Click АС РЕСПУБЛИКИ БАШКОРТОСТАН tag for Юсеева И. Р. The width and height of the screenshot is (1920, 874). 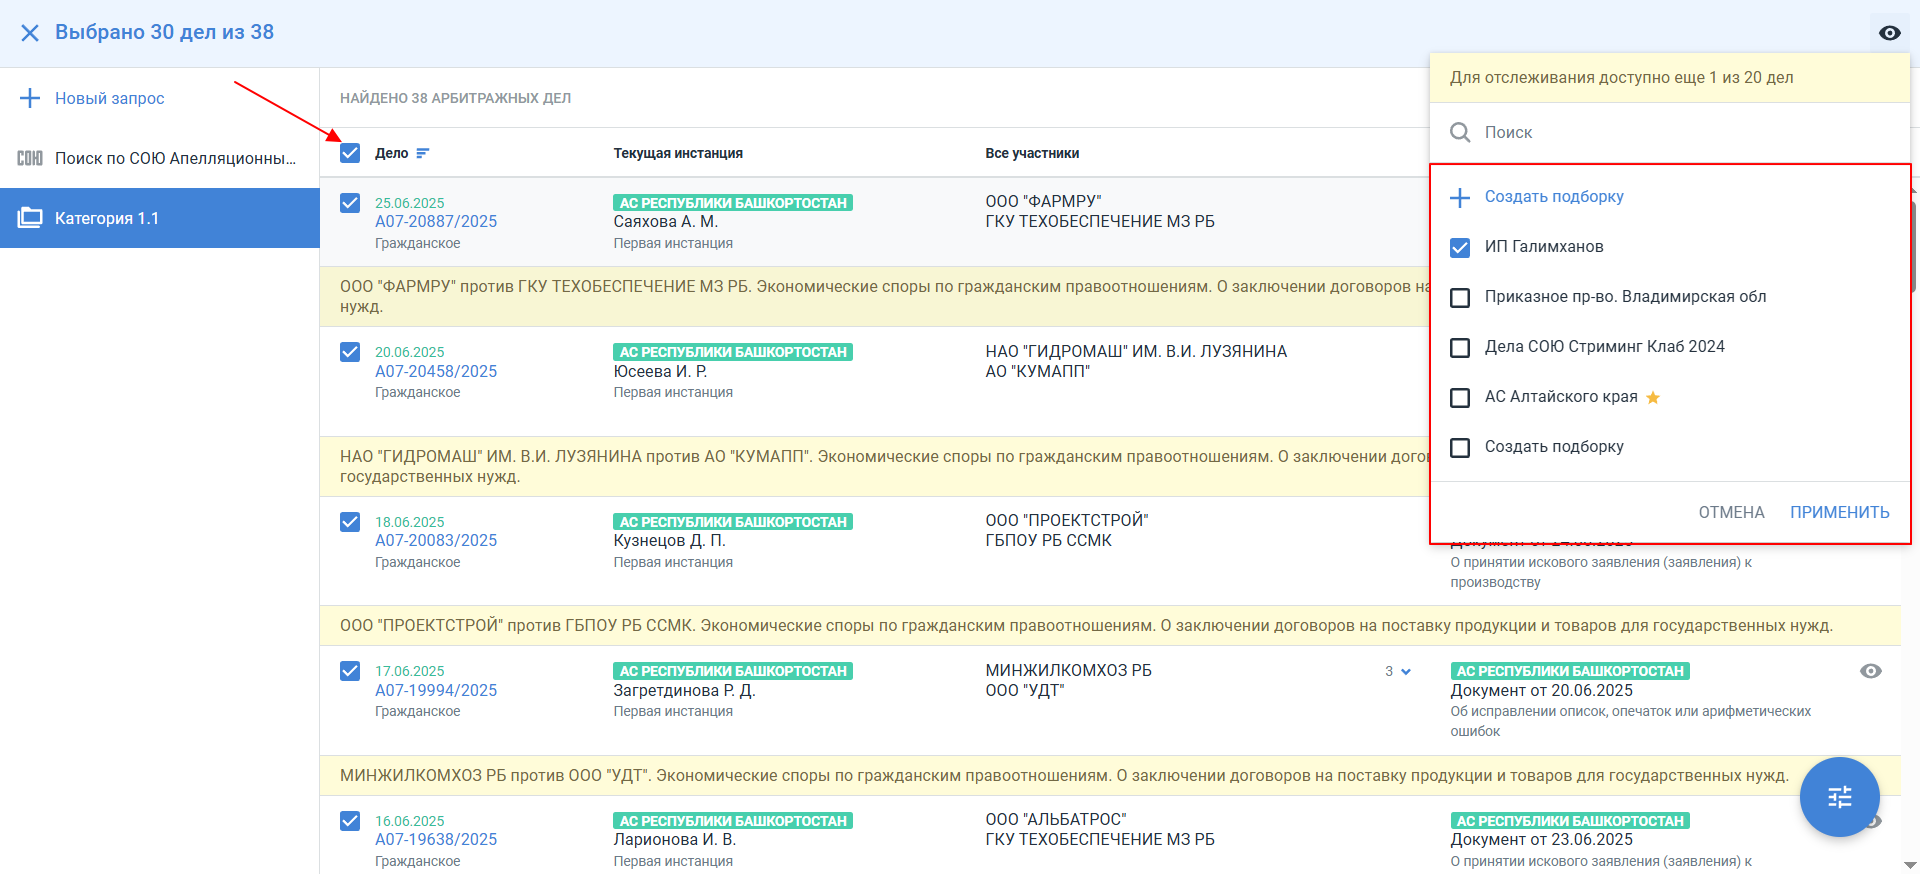pyautogui.click(x=733, y=352)
